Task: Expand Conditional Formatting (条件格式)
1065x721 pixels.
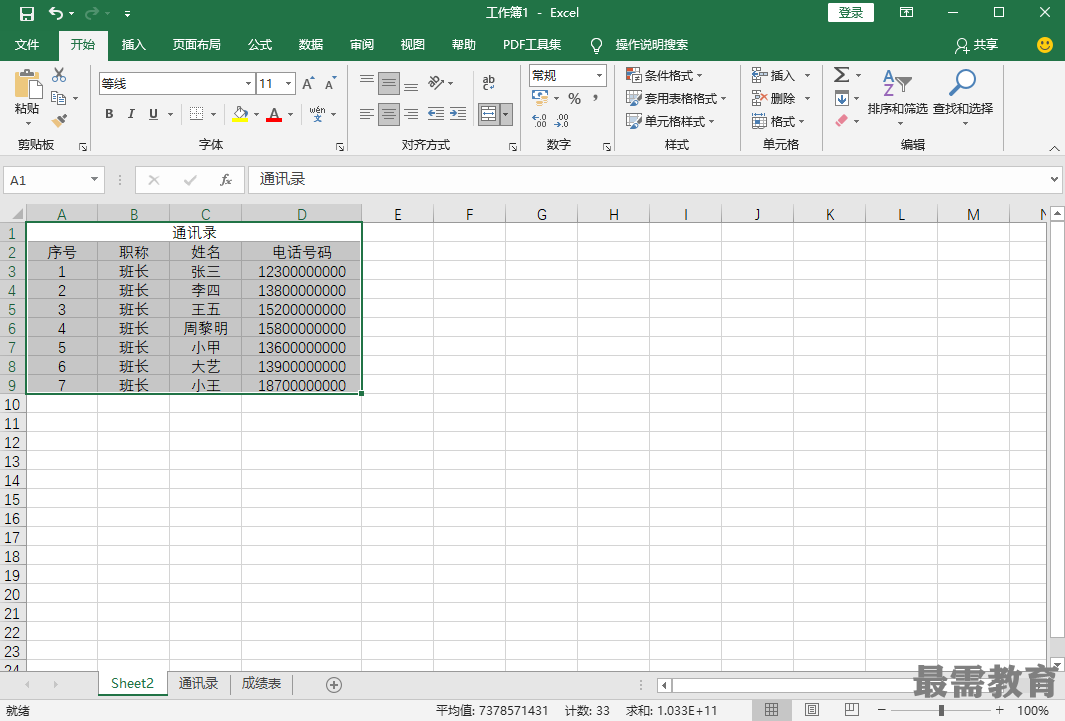Action: coord(664,75)
